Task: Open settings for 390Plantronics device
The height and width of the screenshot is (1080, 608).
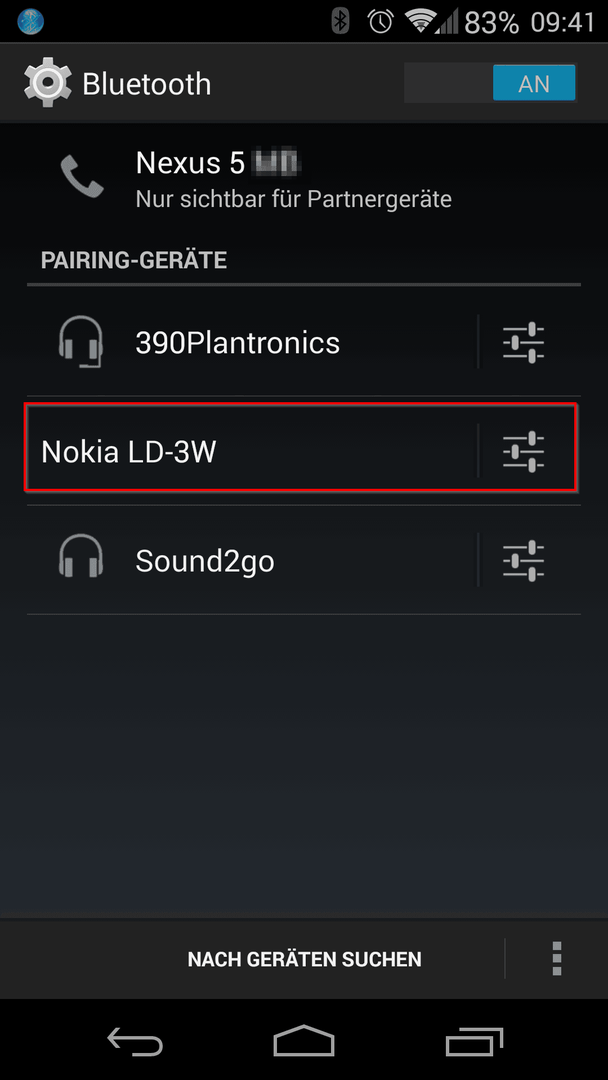Action: tap(524, 342)
